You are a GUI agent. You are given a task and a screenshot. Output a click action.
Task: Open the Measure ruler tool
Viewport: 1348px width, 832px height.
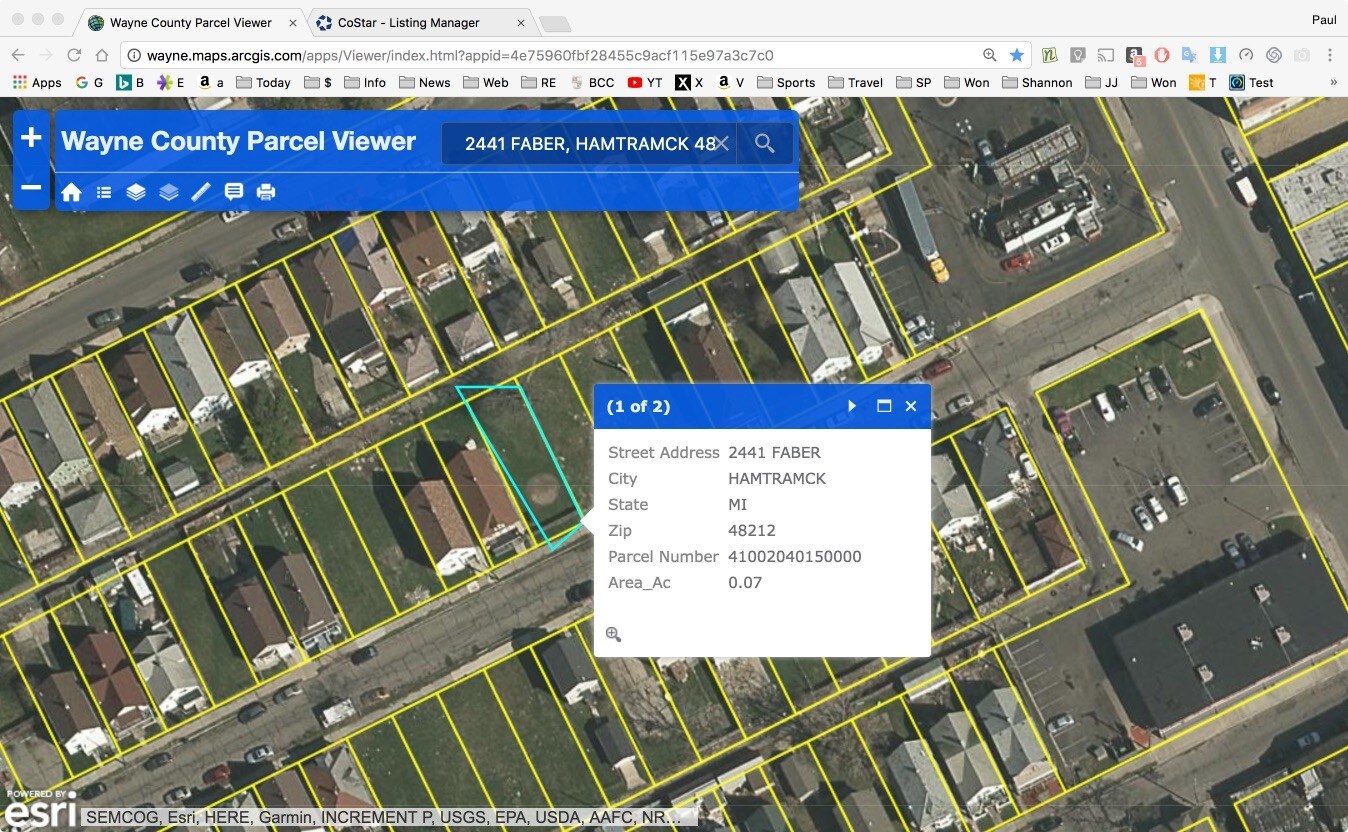[x=201, y=192]
